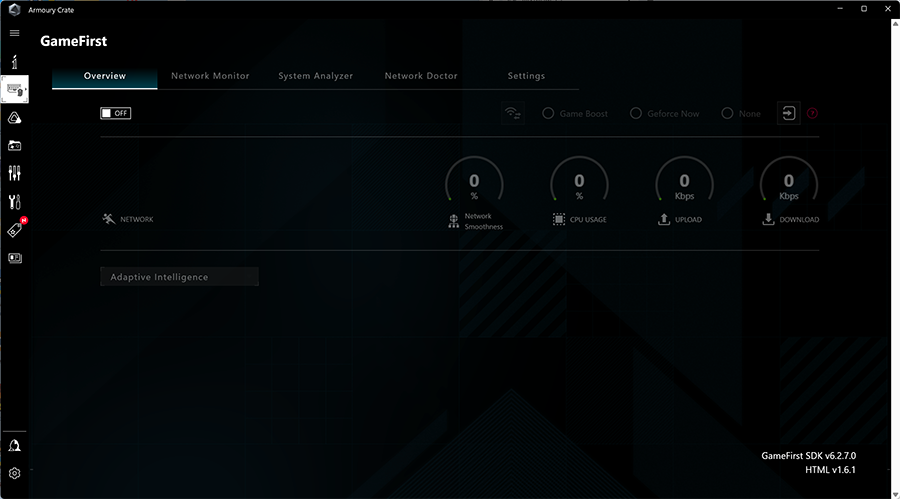
Task: Click the DOWNLOAD label
Action: click(x=799, y=219)
